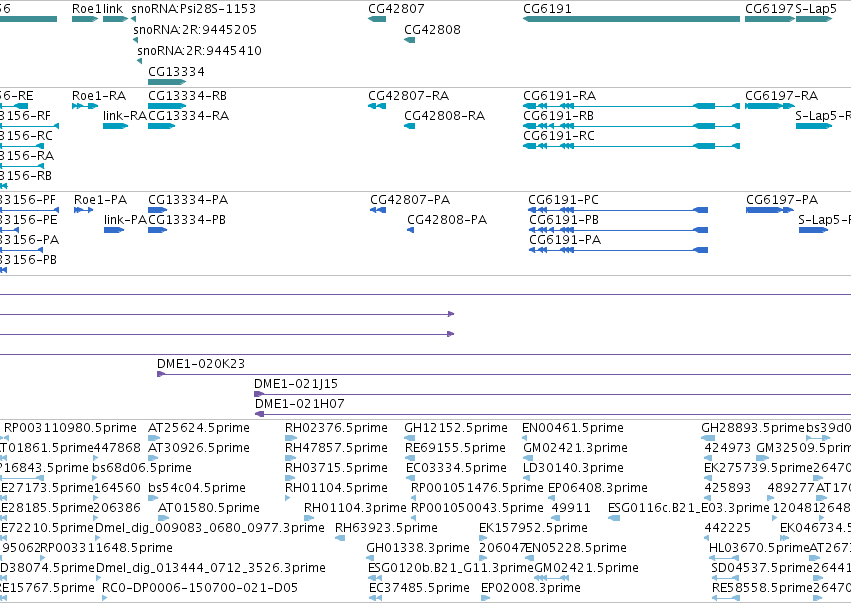Click EST GH01338.3prime
This screenshot has height=603, width=851.
click(418, 548)
